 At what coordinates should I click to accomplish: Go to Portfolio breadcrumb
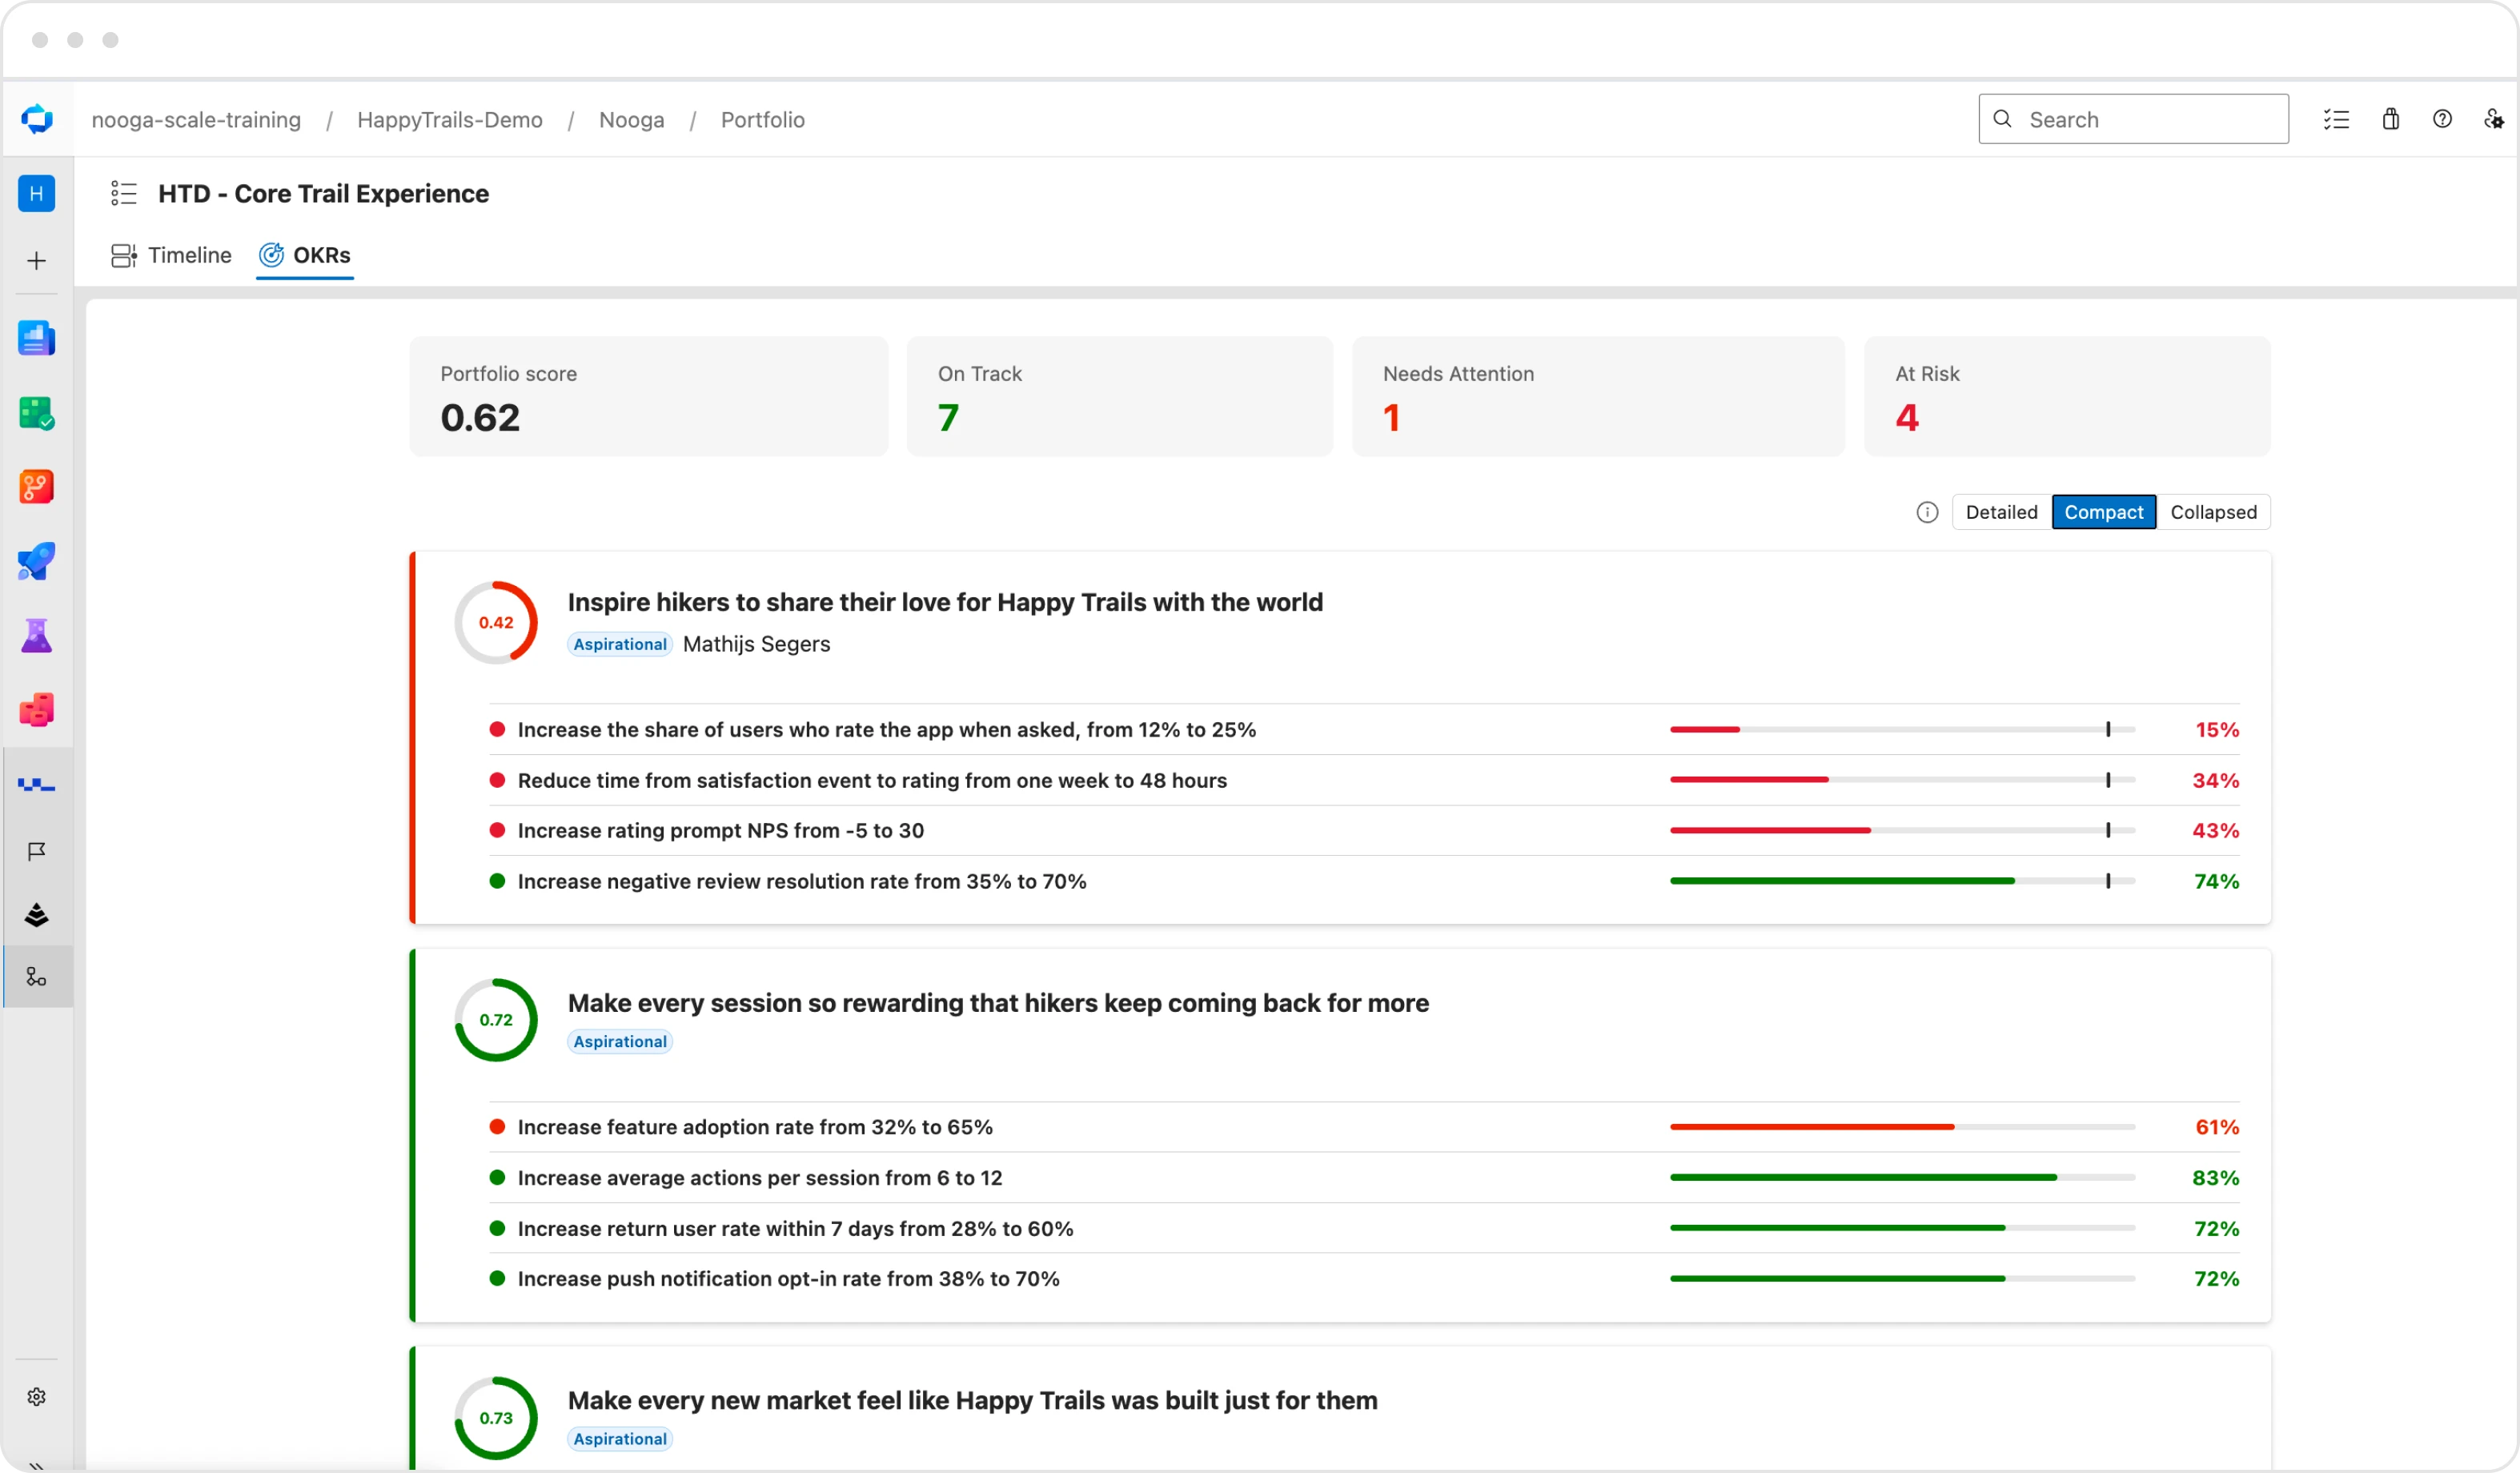click(x=762, y=119)
